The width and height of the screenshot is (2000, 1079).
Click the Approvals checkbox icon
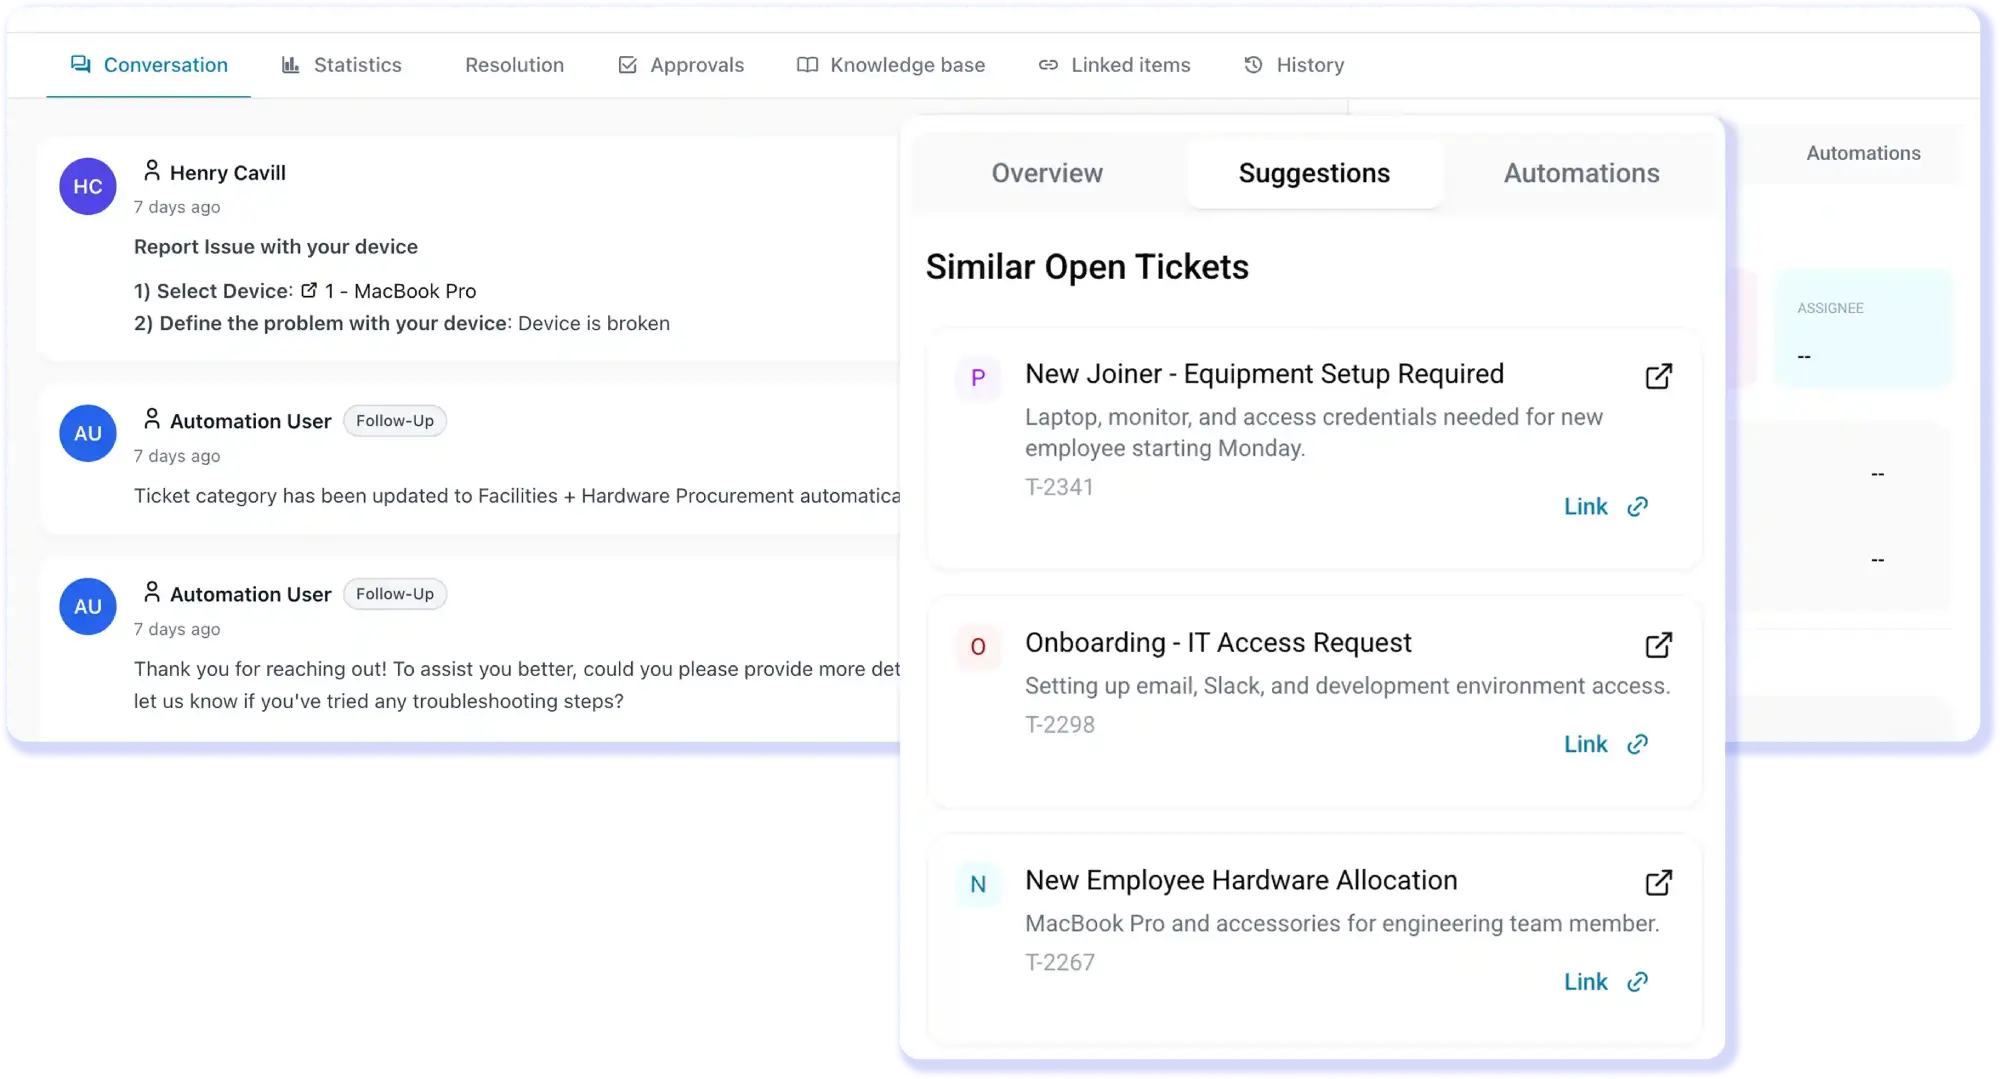628,65
